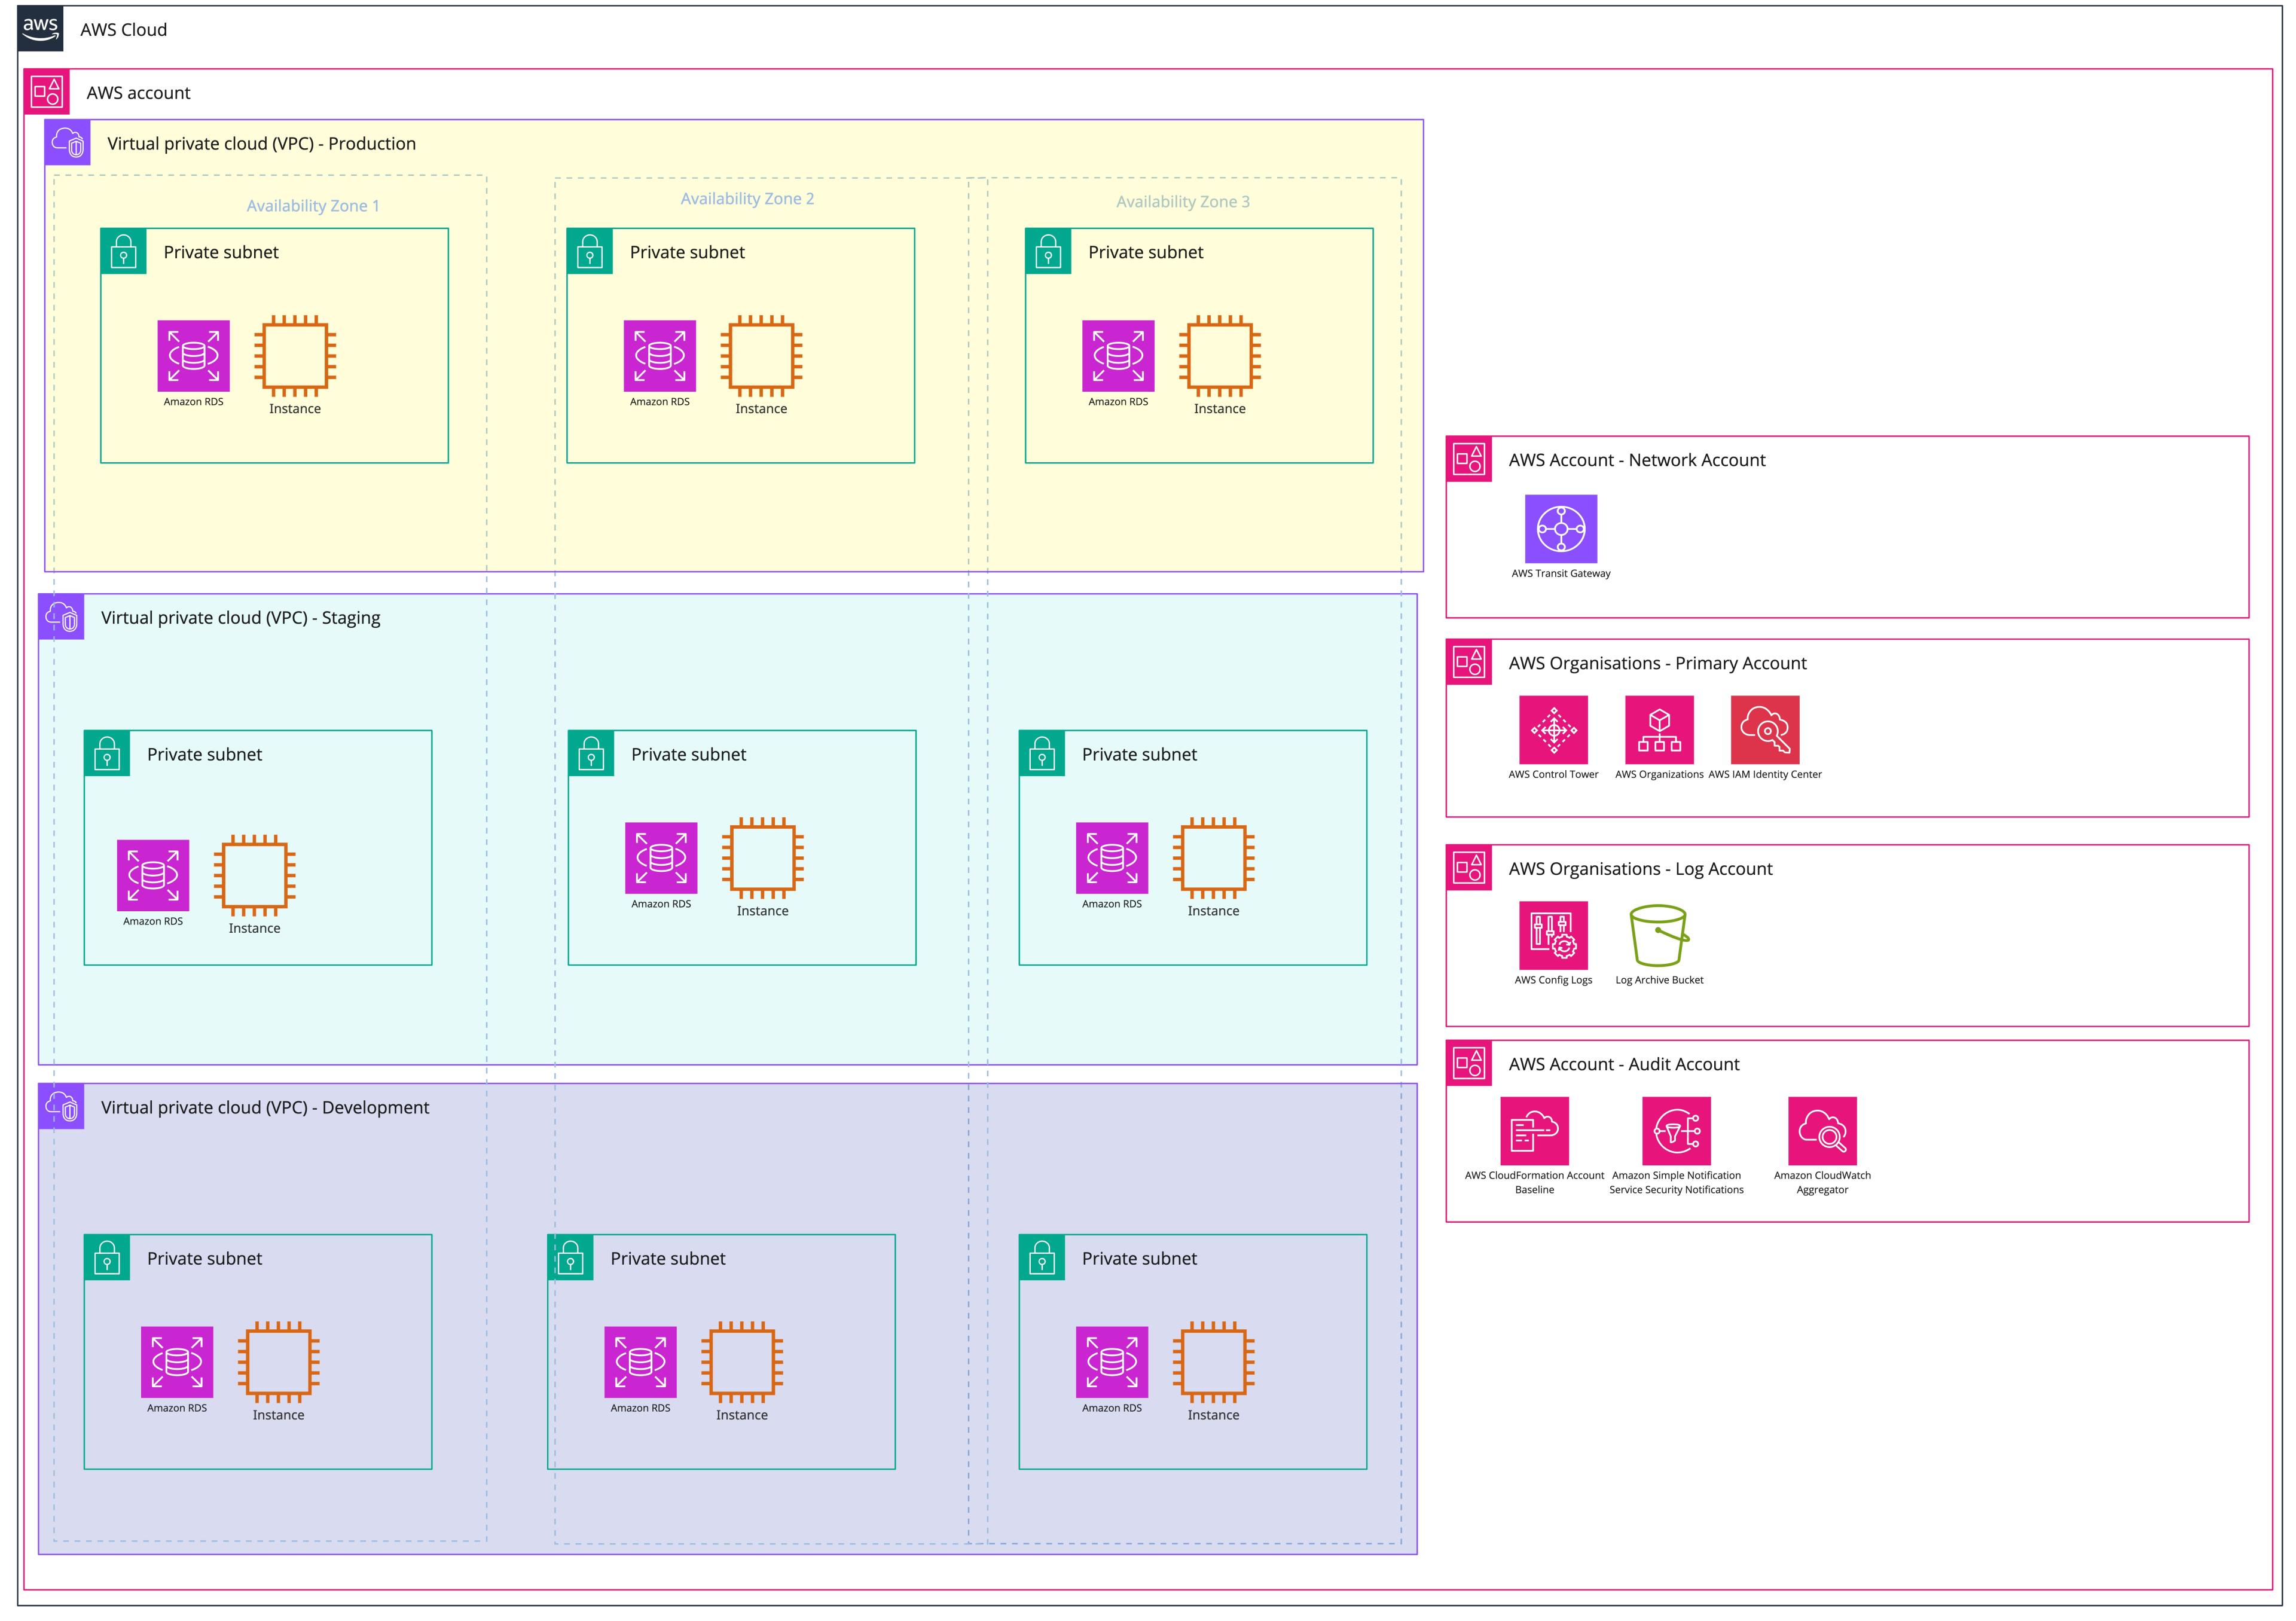Click Primary Account group icon

1470,662
